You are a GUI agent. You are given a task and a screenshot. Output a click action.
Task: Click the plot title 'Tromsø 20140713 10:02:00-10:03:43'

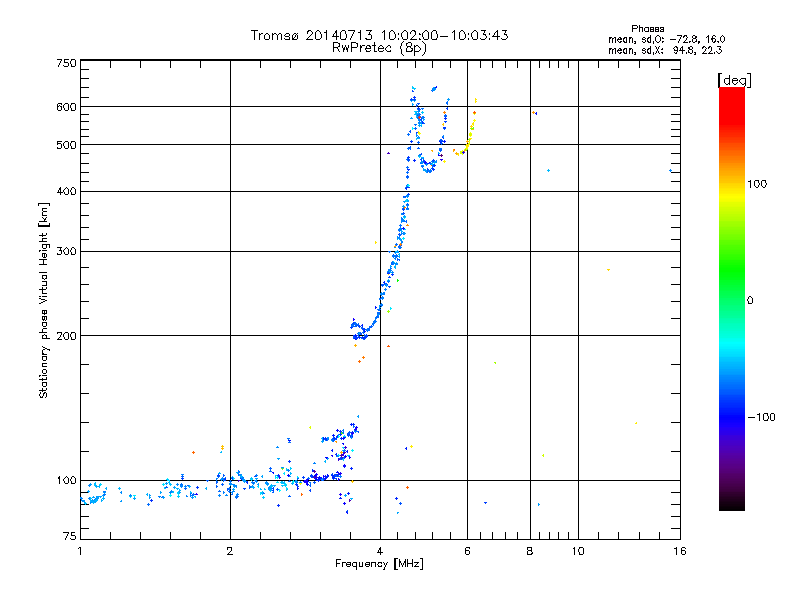[x=379, y=35]
